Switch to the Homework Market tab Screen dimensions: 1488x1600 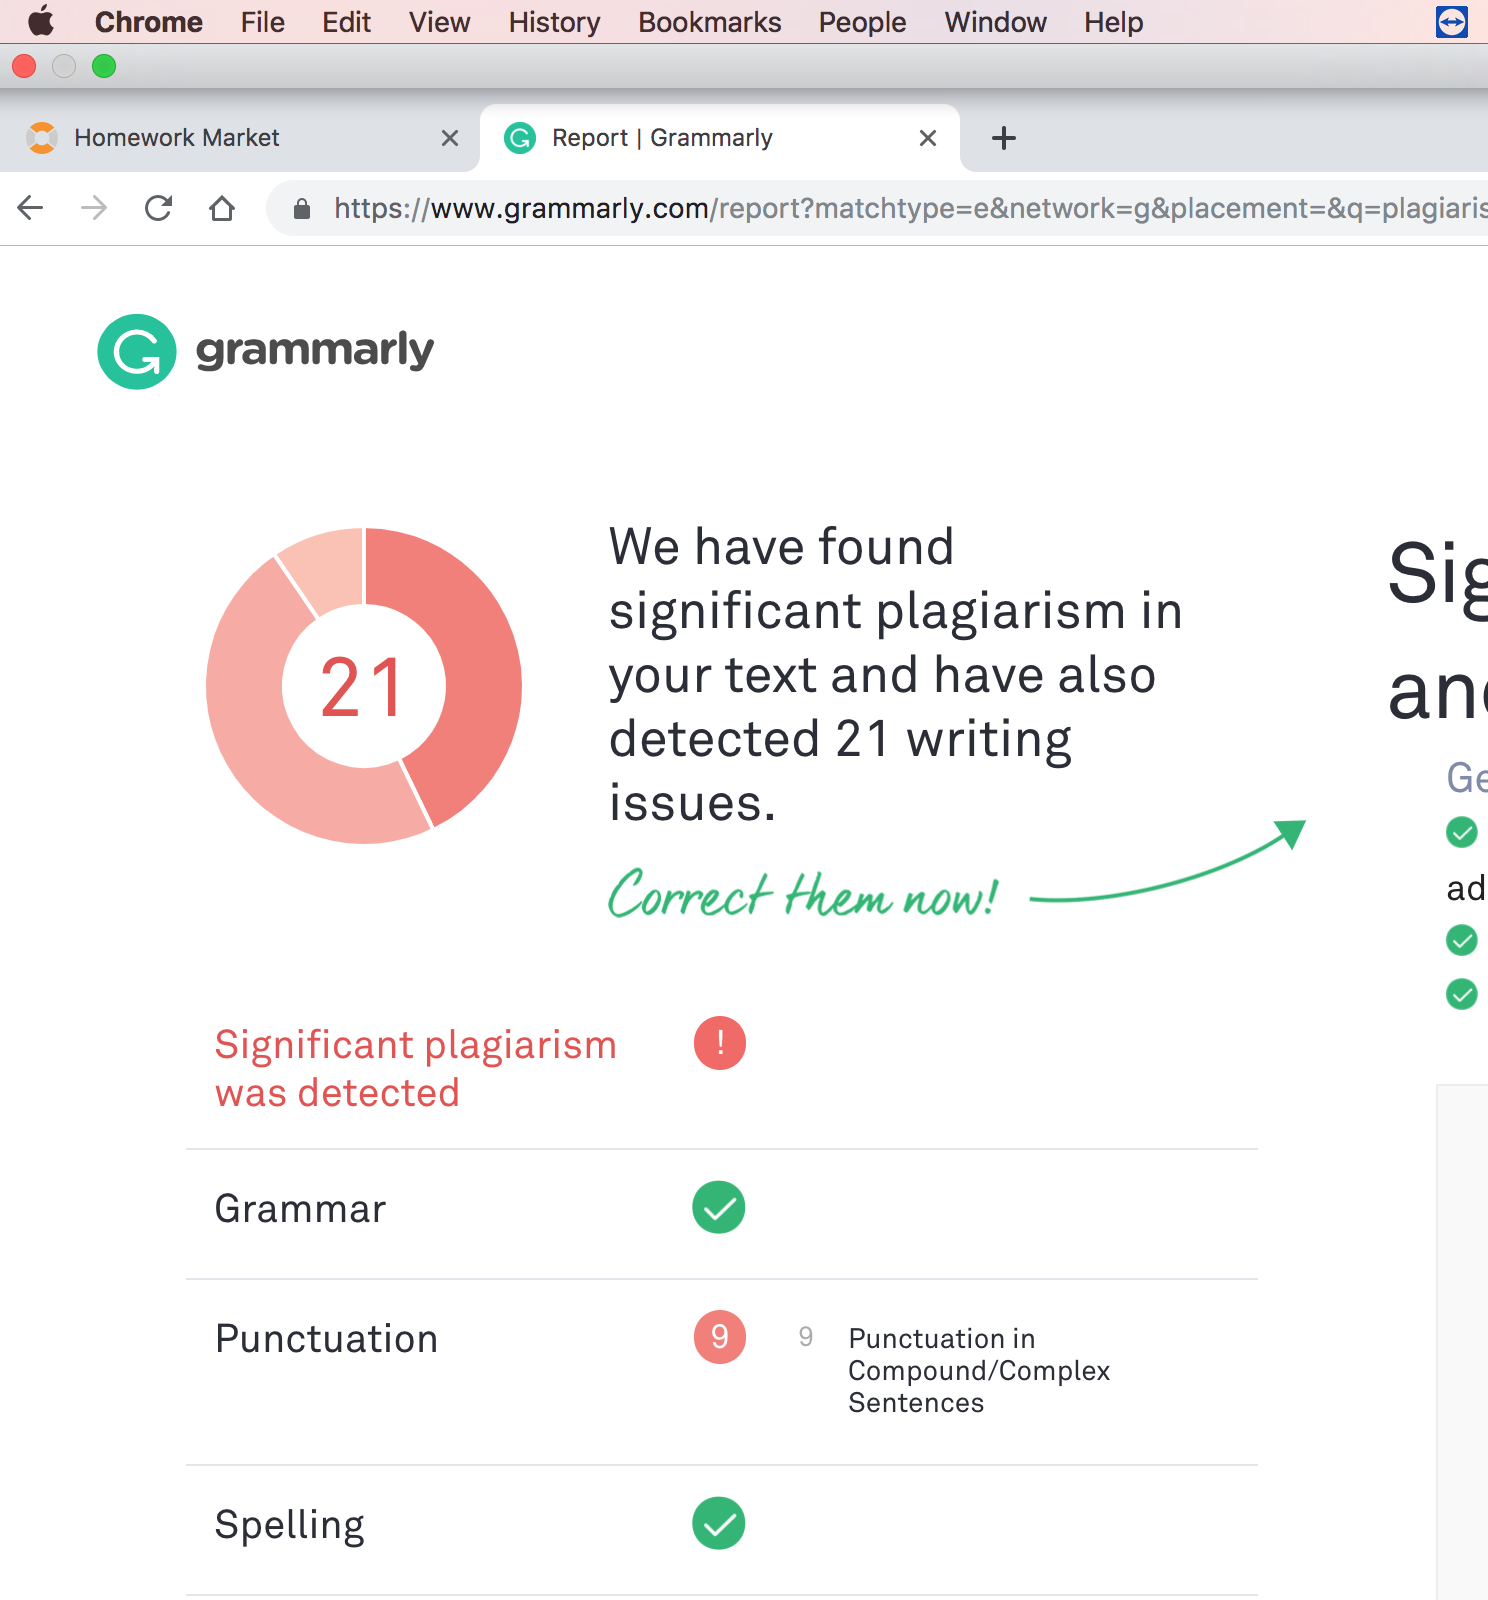pos(240,138)
